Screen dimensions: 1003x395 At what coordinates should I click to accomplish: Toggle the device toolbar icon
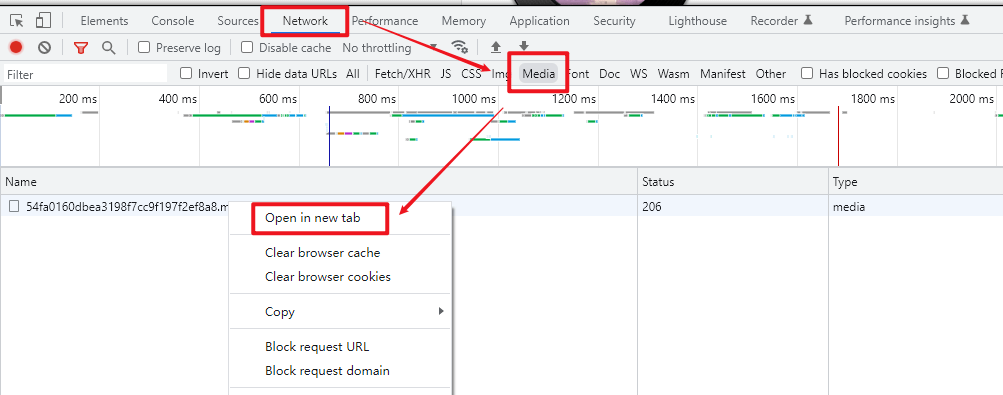(x=43, y=20)
